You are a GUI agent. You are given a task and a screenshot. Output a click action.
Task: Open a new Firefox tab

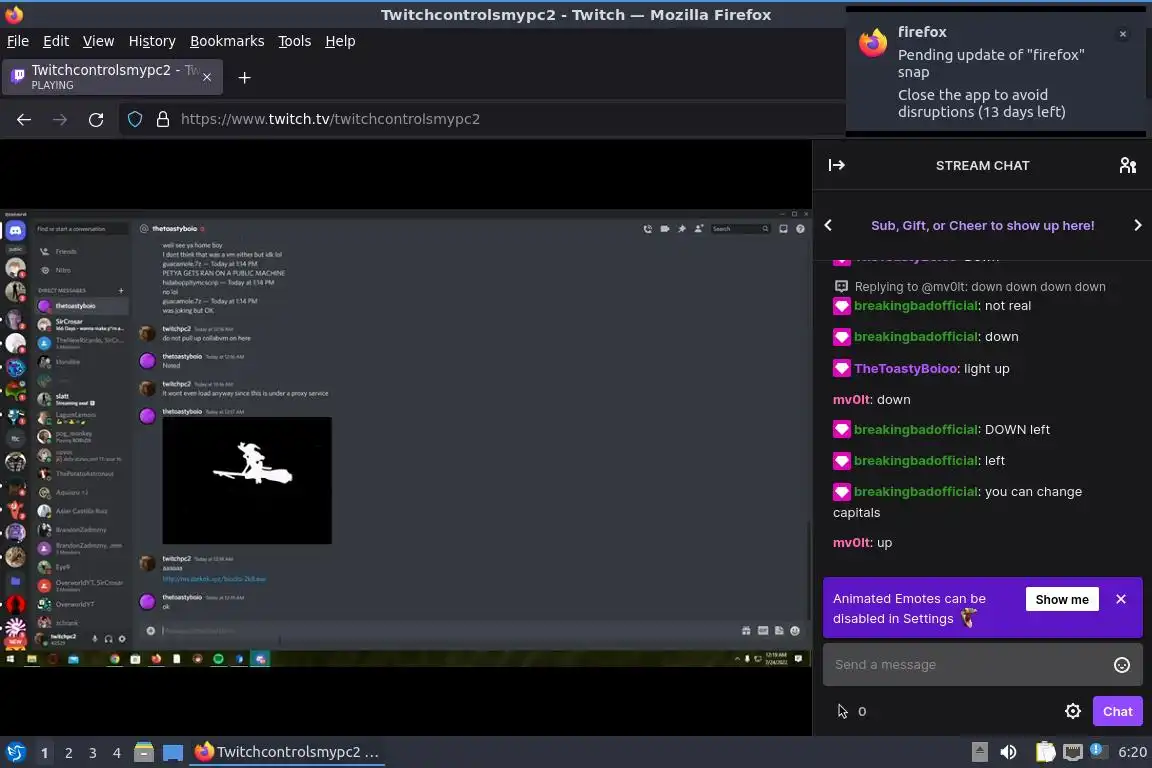click(245, 77)
